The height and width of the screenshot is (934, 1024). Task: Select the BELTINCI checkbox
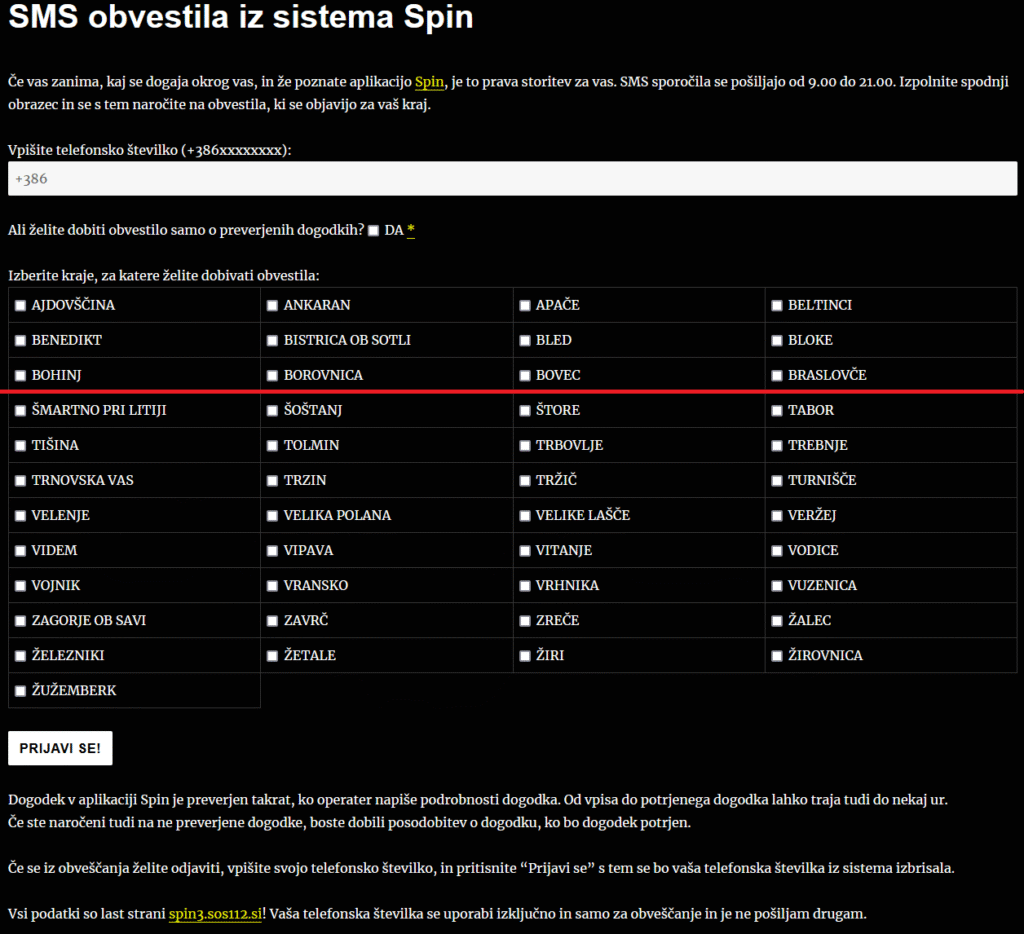(777, 306)
